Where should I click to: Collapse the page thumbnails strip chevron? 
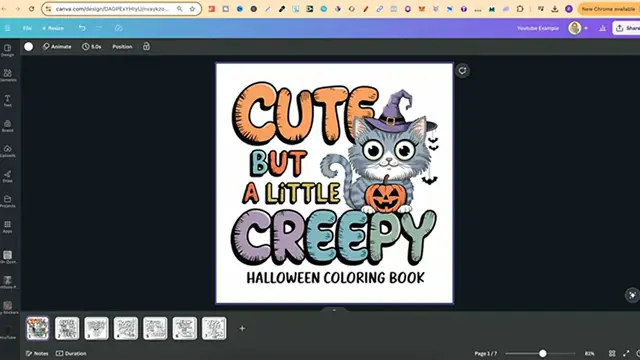tap(334, 310)
